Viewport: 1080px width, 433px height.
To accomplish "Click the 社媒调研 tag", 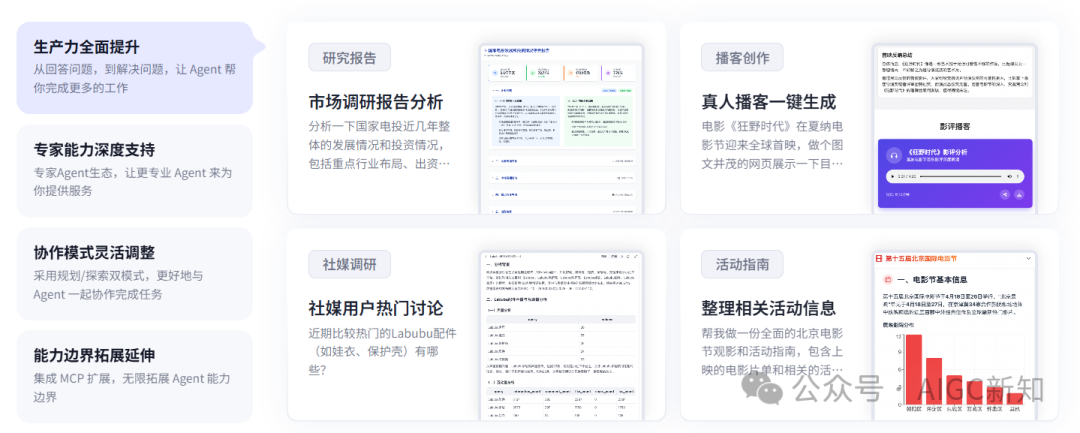I will coord(350,264).
